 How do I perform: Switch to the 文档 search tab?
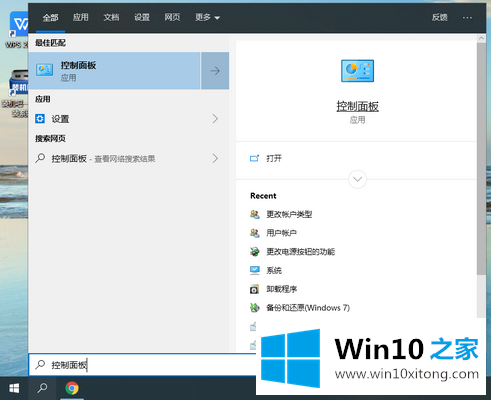111,17
